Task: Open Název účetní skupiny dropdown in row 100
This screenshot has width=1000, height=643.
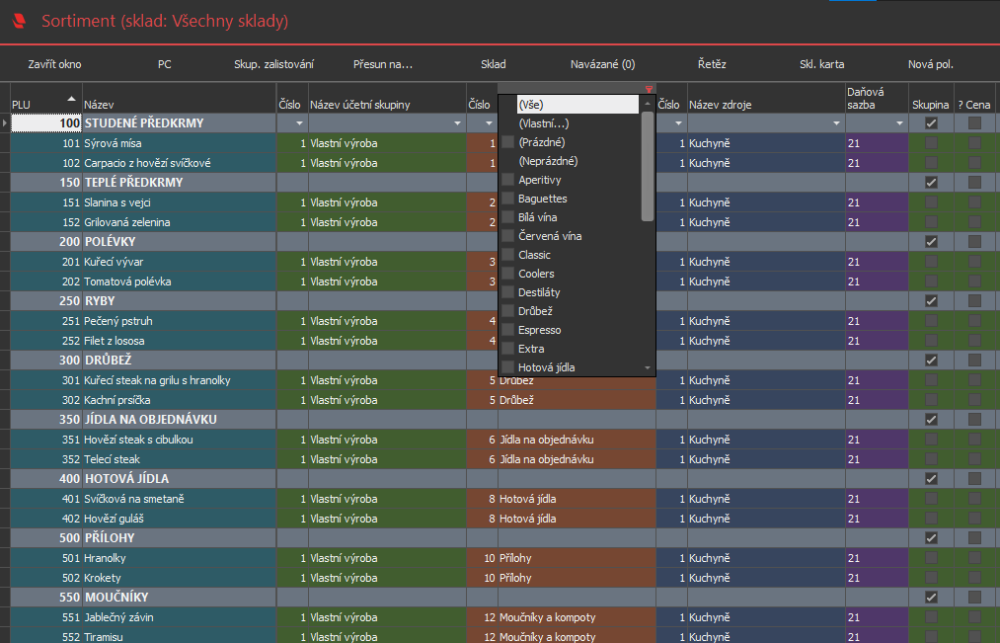Action: point(457,123)
